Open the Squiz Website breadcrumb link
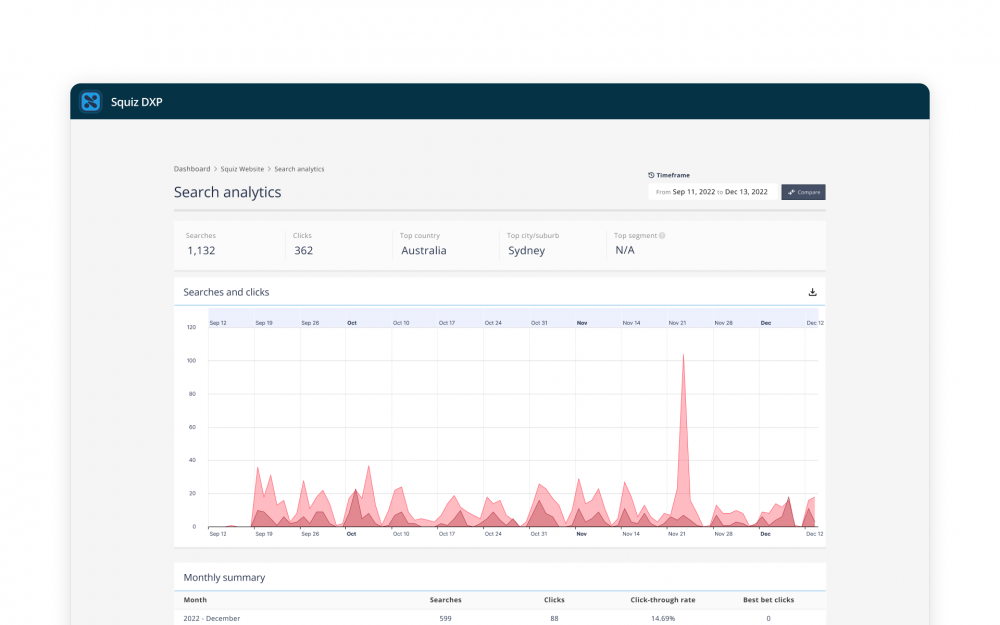 [242, 169]
